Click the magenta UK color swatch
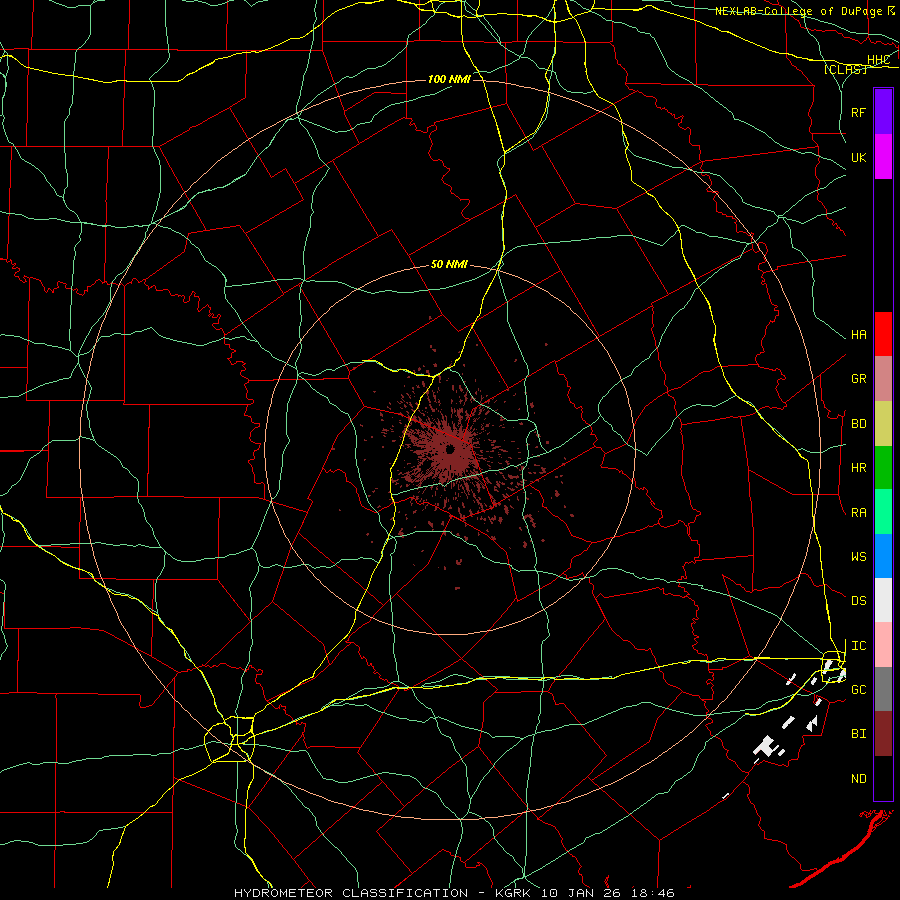The height and width of the screenshot is (900, 900). click(883, 157)
